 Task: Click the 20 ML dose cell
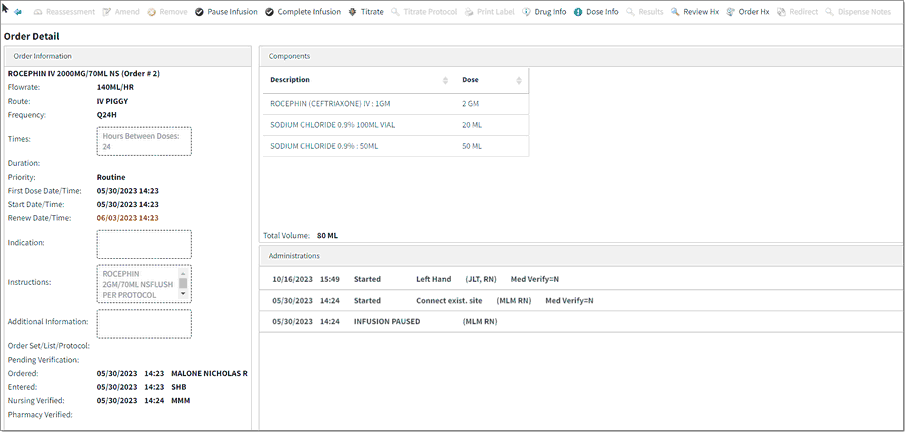[471, 125]
